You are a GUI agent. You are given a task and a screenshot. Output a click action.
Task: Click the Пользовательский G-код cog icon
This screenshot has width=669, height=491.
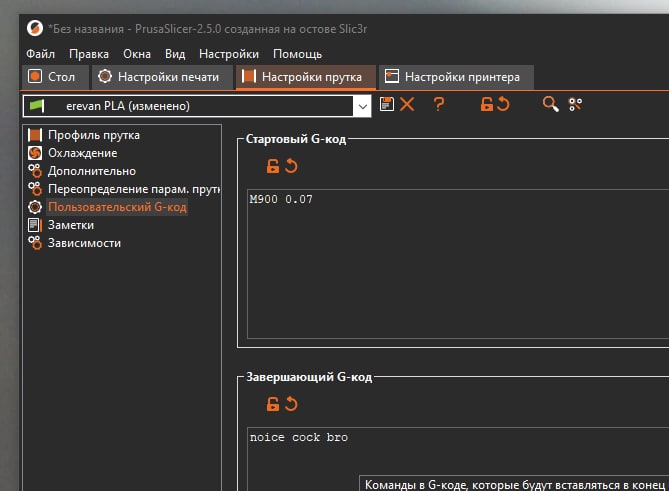pyautogui.click(x=35, y=207)
